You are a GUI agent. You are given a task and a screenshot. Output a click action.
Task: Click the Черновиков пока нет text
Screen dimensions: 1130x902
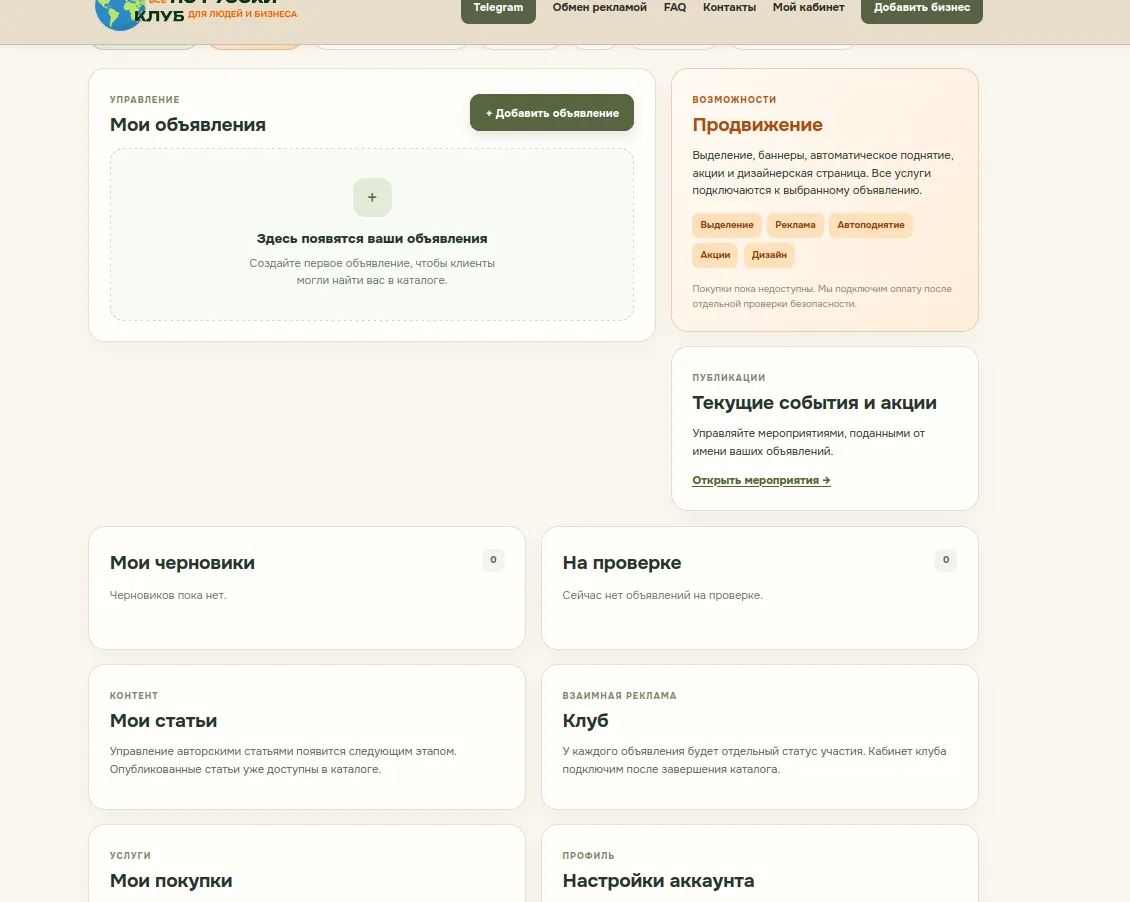168,595
